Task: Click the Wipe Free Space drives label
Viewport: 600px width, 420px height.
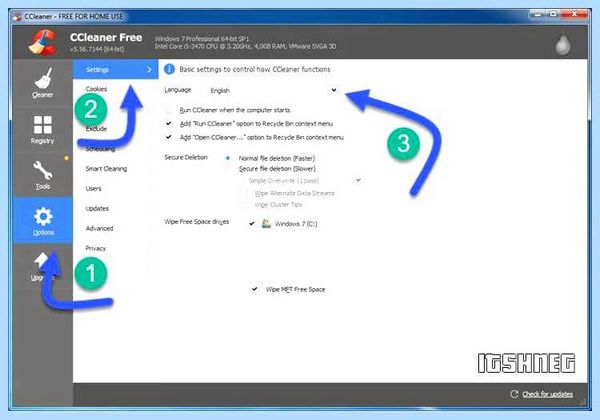Action: point(197,221)
